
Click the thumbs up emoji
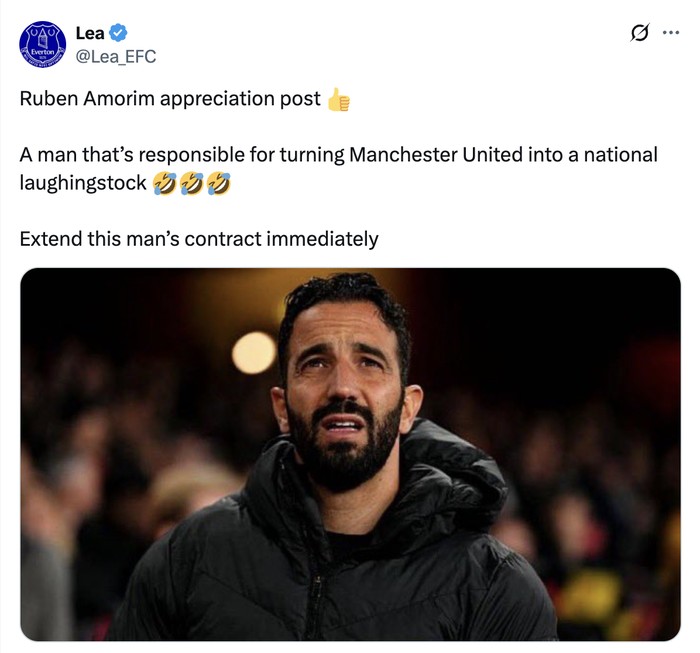pyautogui.click(x=339, y=100)
